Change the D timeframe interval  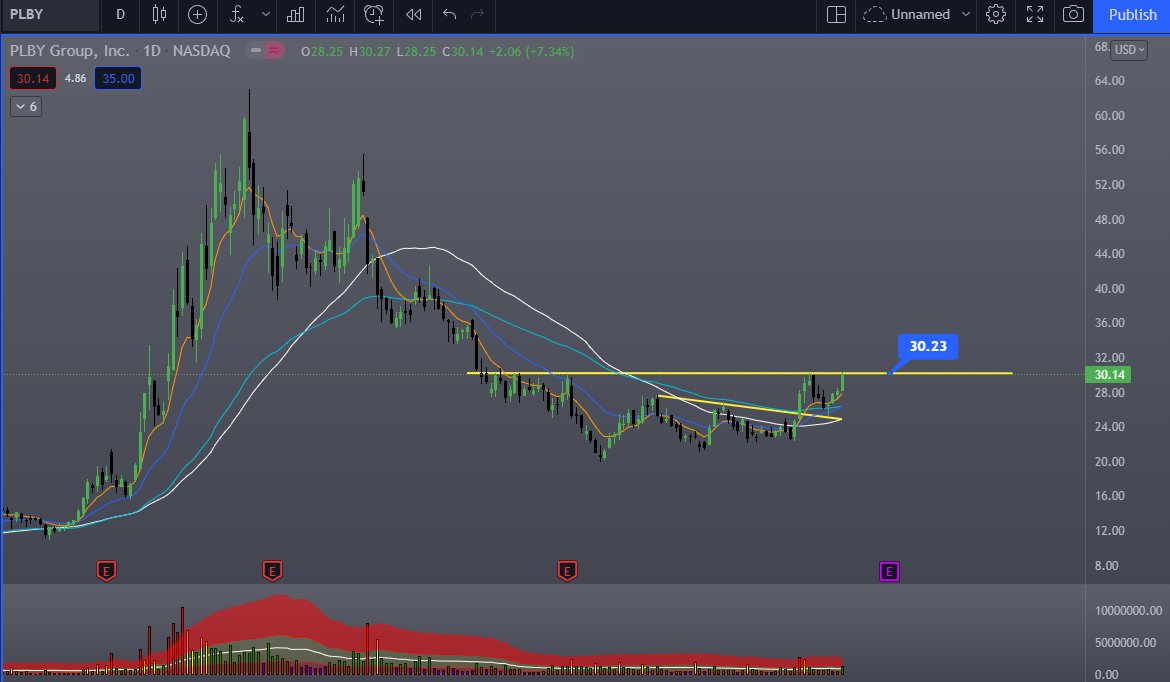point(120,15)
